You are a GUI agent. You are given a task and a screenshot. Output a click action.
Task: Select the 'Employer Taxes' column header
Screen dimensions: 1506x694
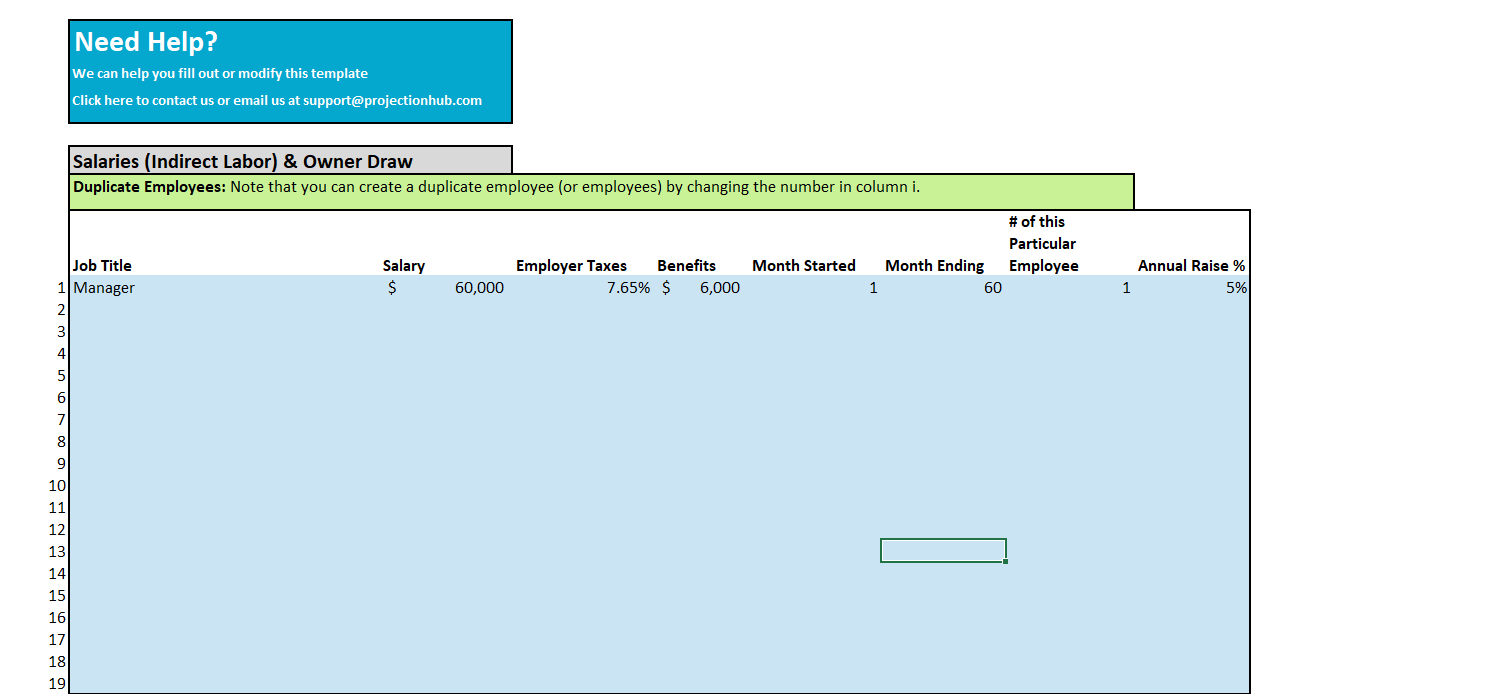tap(571, 265)
